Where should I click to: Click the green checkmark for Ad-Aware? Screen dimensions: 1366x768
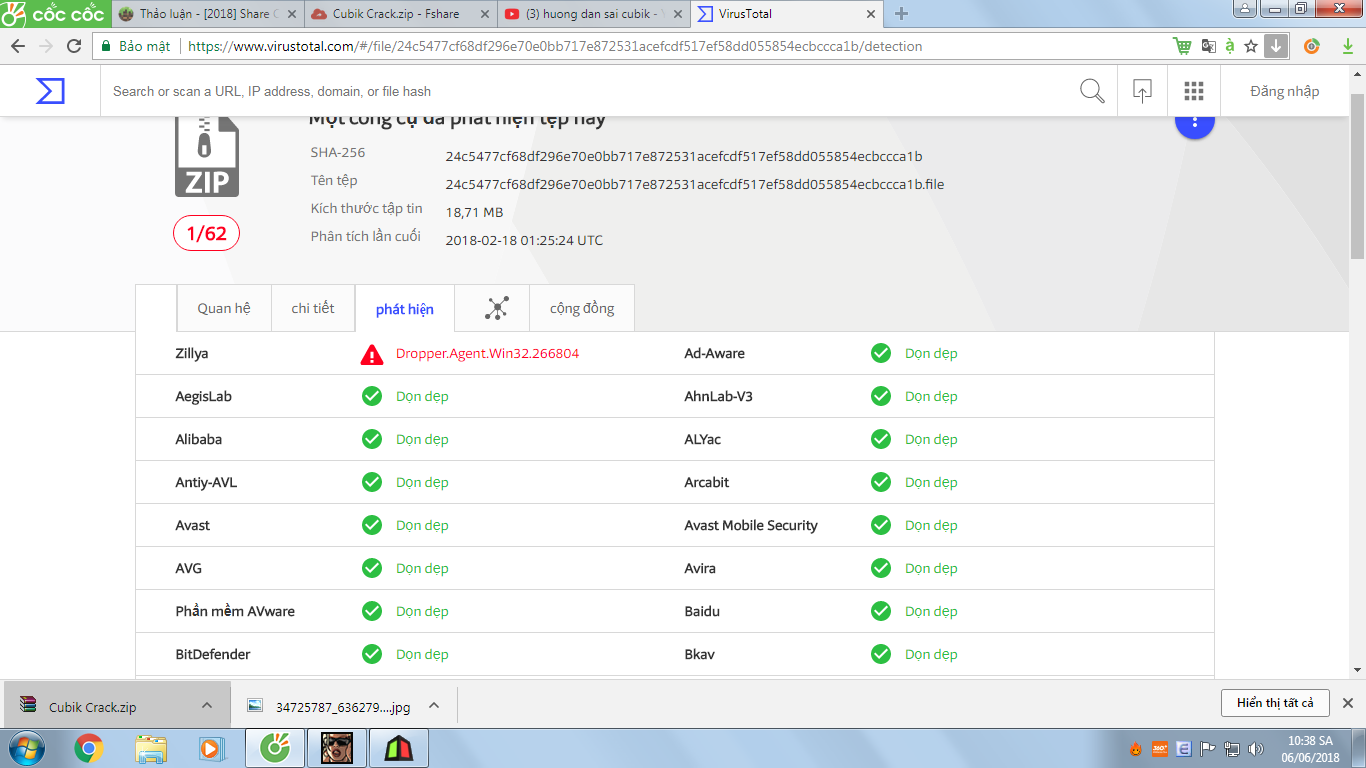pyautogui.click(x=881, y=353)
